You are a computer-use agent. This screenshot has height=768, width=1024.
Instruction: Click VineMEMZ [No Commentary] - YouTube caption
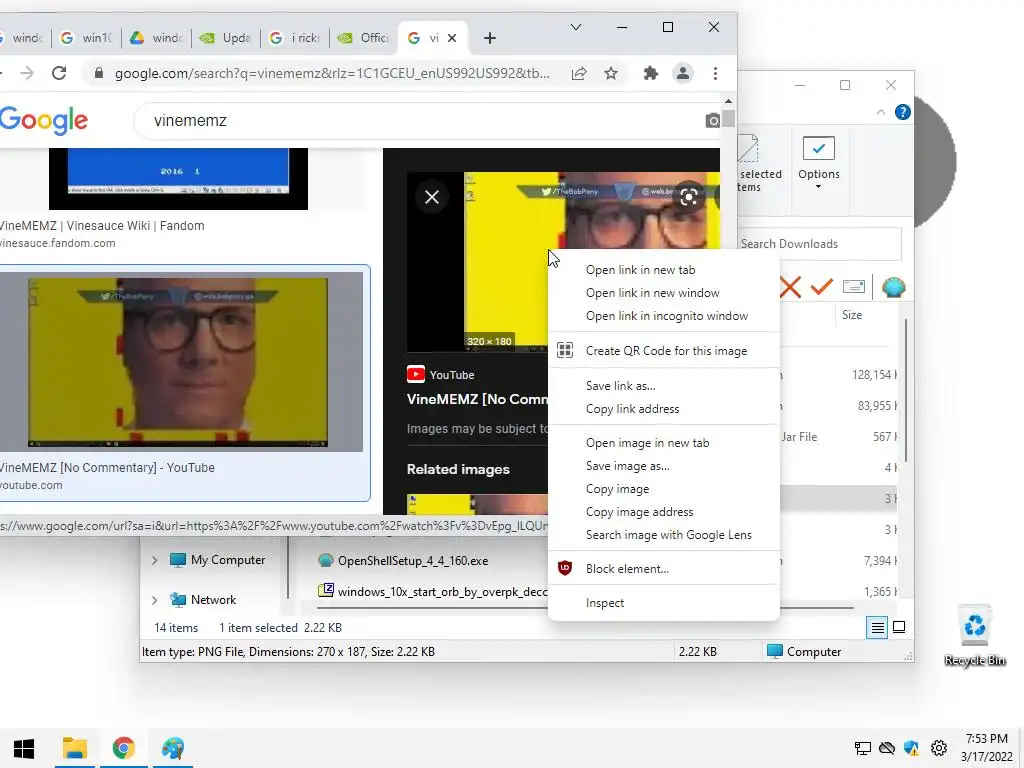click(x=107, y=468)
